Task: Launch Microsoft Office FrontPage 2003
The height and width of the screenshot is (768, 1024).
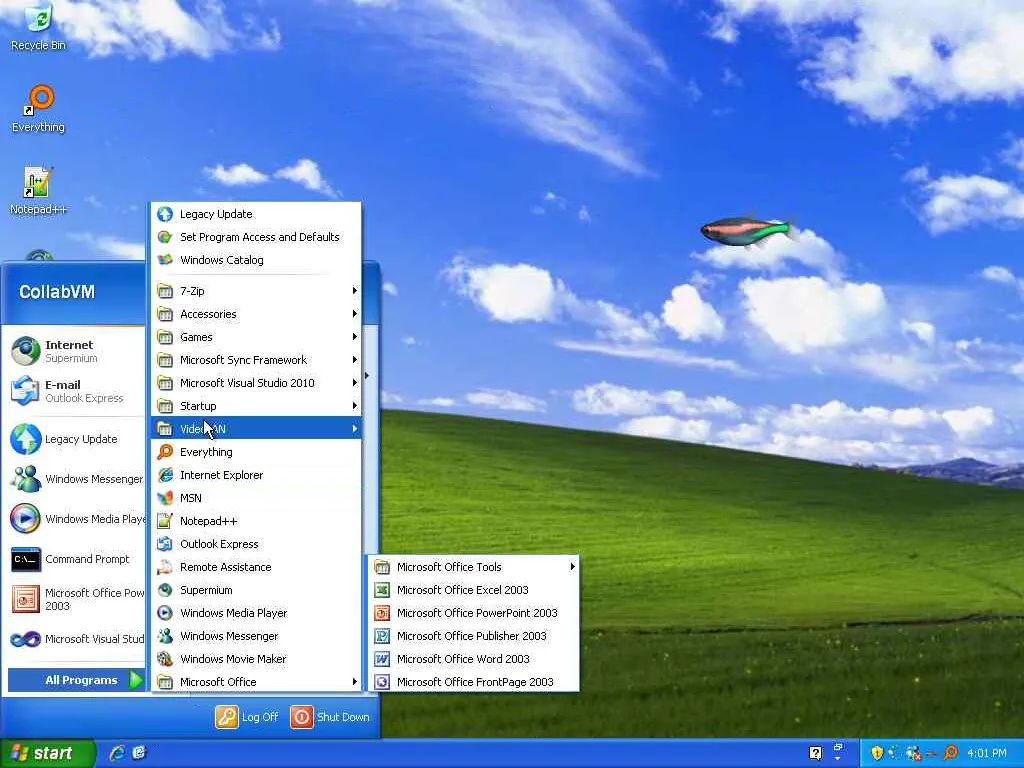Action: click(x=473, y=682)
